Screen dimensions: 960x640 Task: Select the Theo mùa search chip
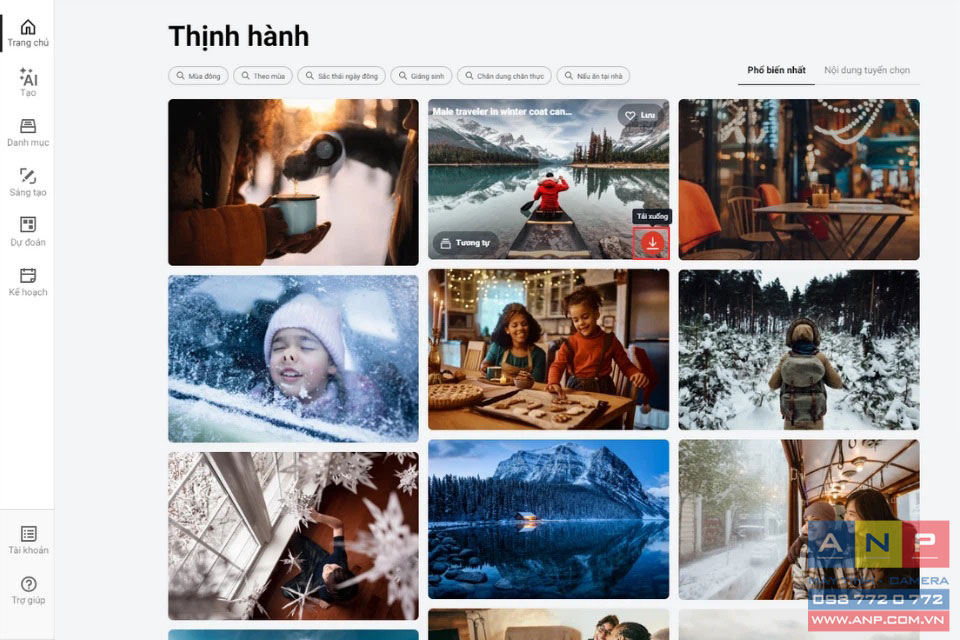coord(263,76)
